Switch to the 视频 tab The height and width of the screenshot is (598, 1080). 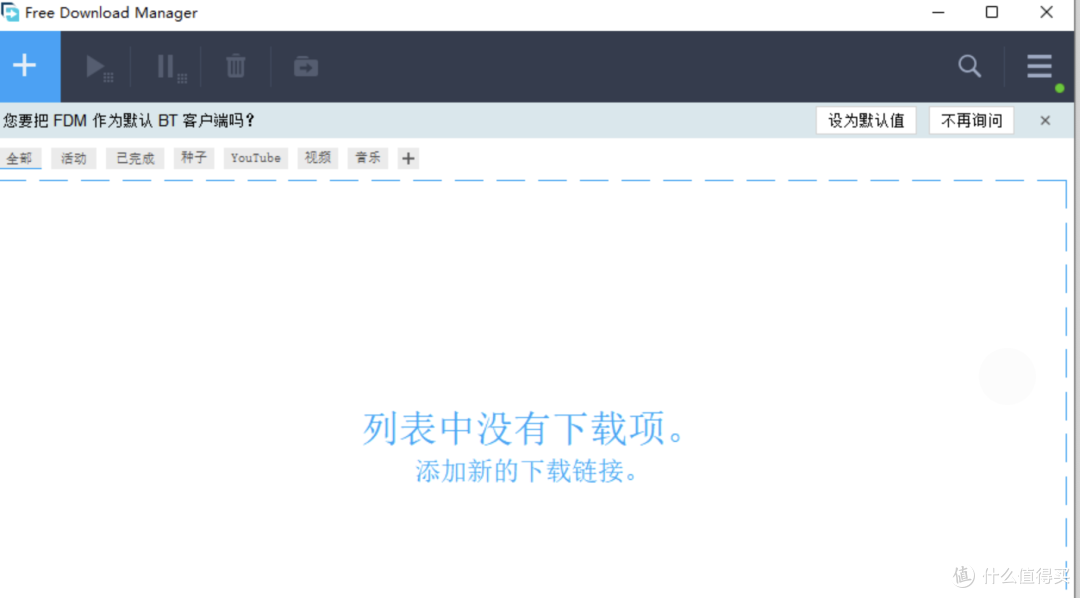click(x=316, y=158)
